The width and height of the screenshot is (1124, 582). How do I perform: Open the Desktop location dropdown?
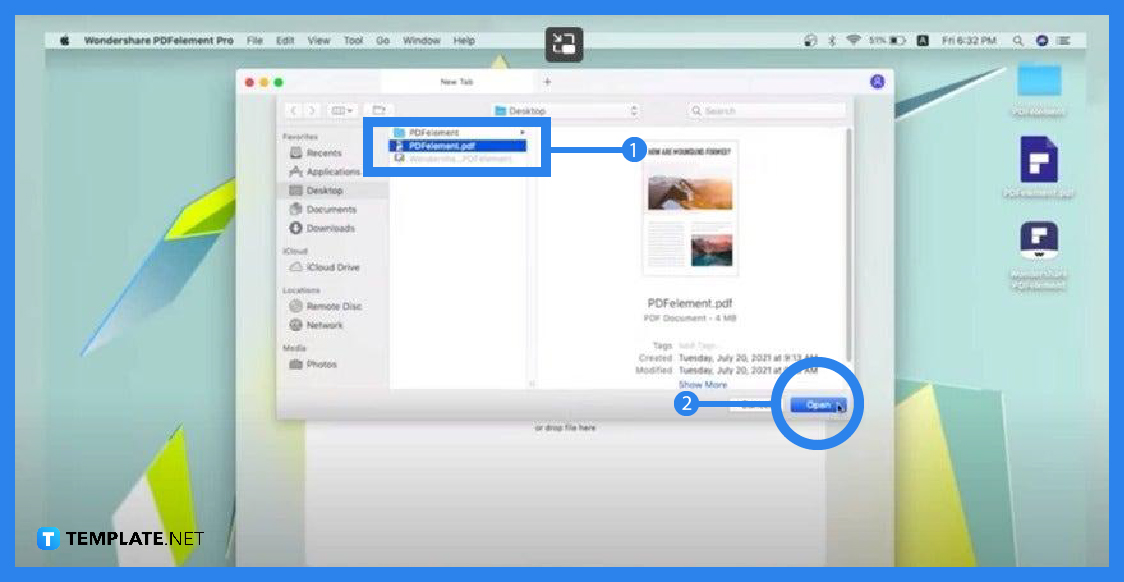(x=566, y=111)
